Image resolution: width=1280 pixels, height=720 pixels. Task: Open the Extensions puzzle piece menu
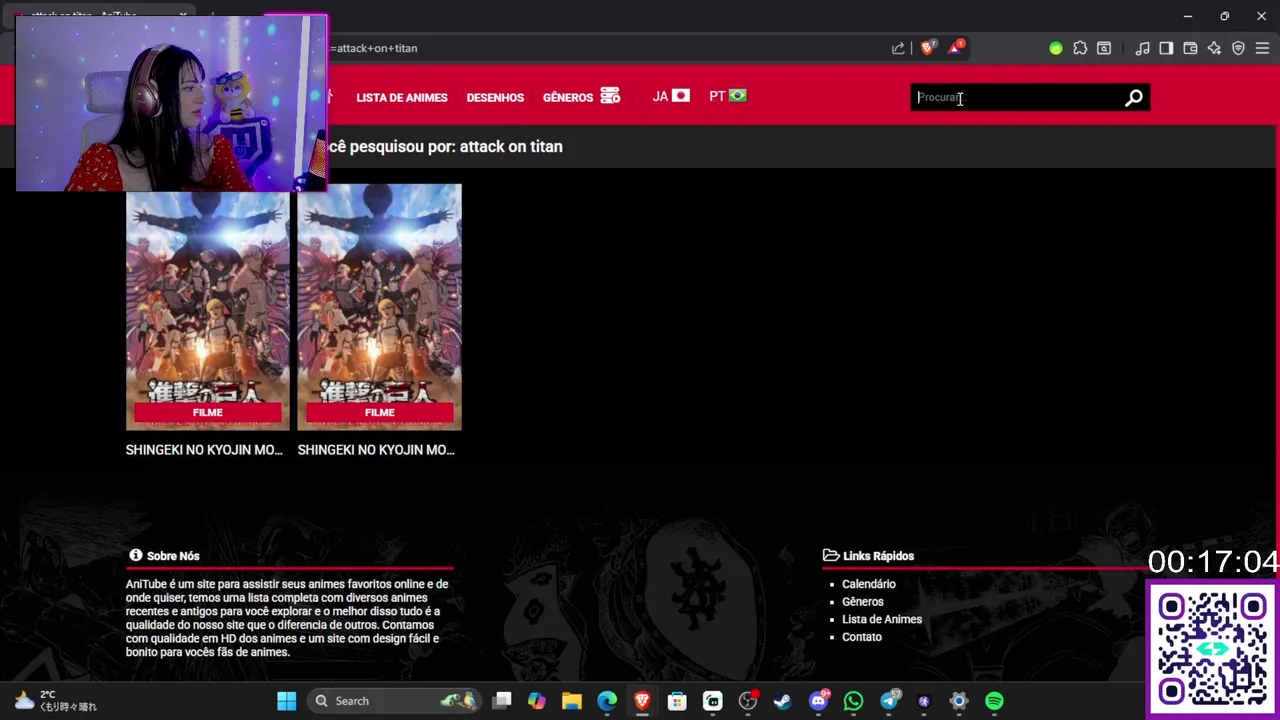pos(1080,48)
